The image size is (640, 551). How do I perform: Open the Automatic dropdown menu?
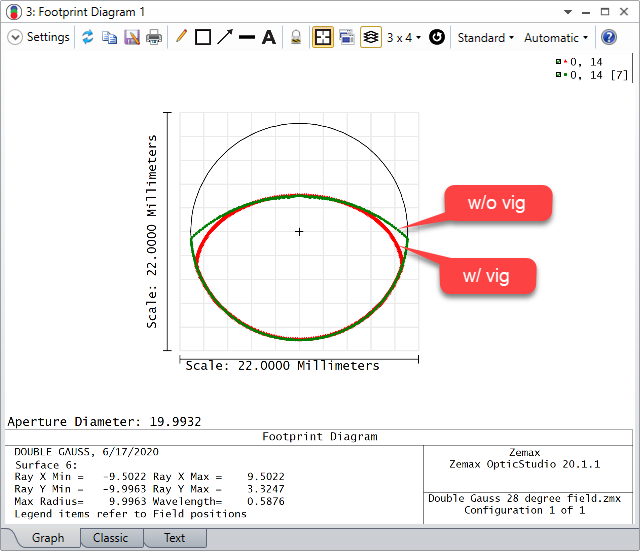click(x=556, y=38)
